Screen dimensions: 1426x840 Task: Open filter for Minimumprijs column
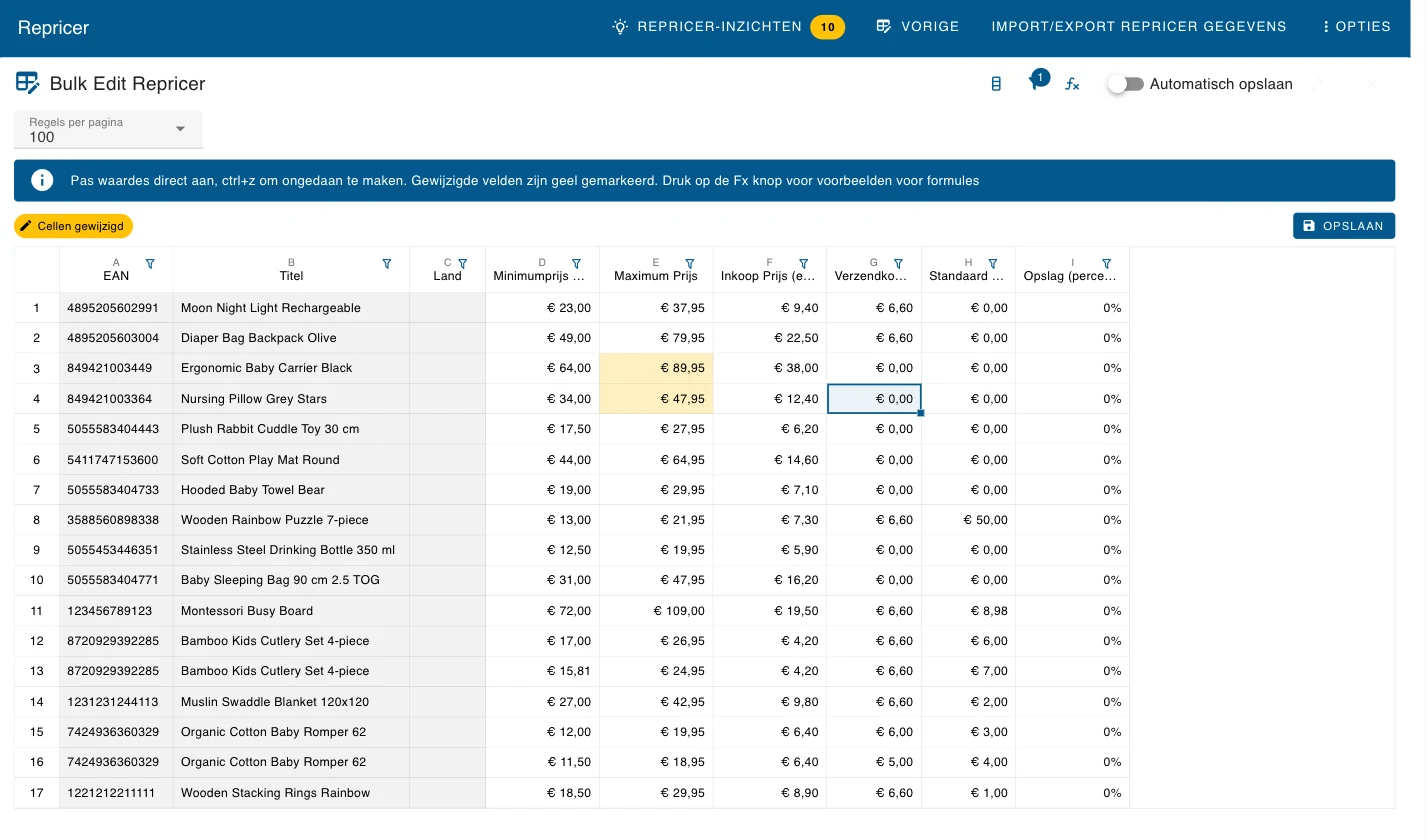coord(576,264)
